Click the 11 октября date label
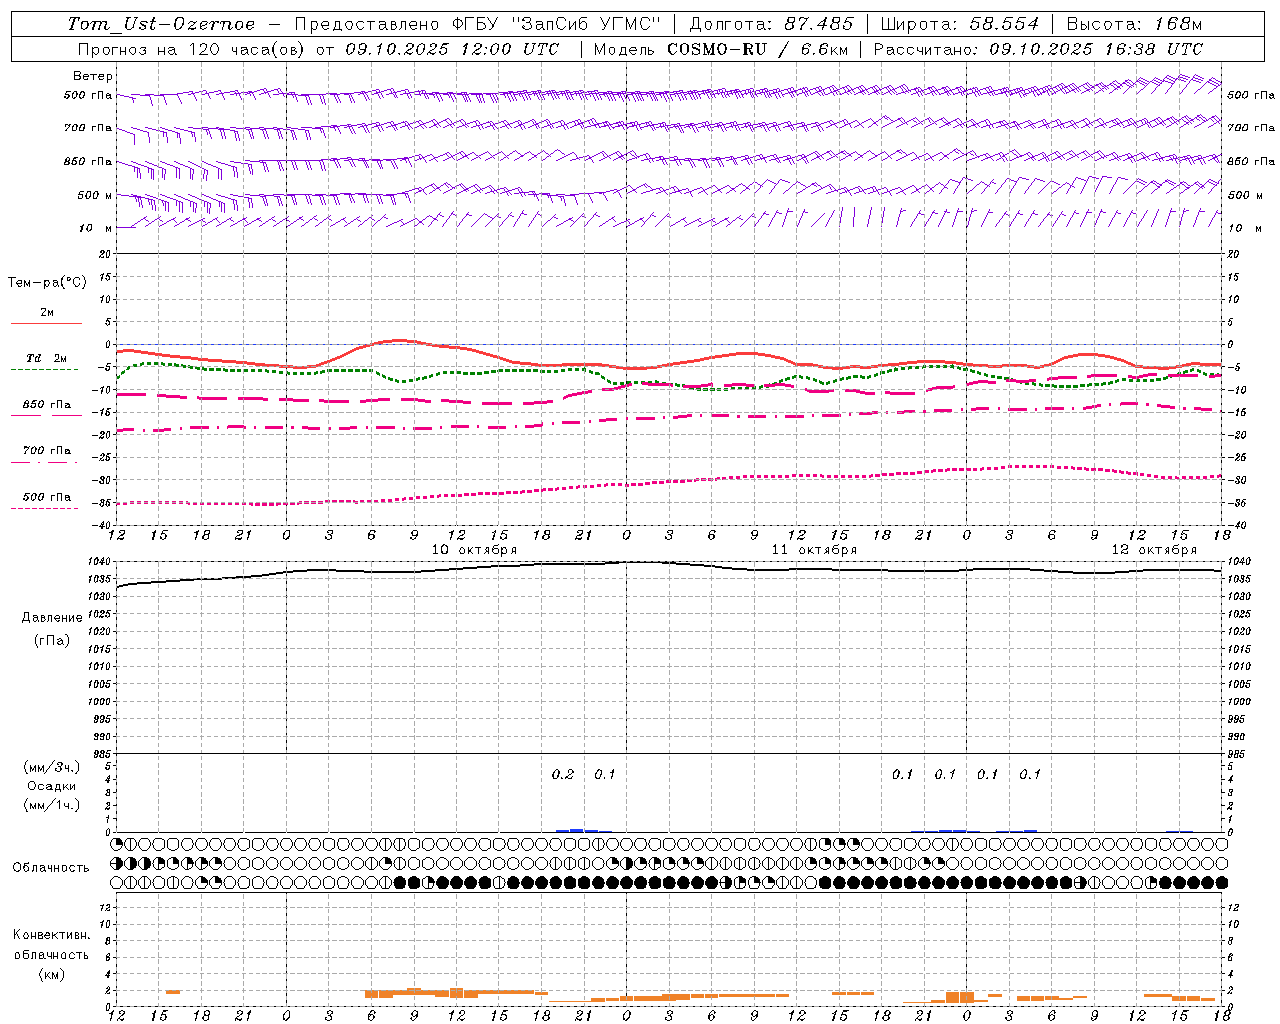Screen dimensions: 1280x1024 [814, 550]
